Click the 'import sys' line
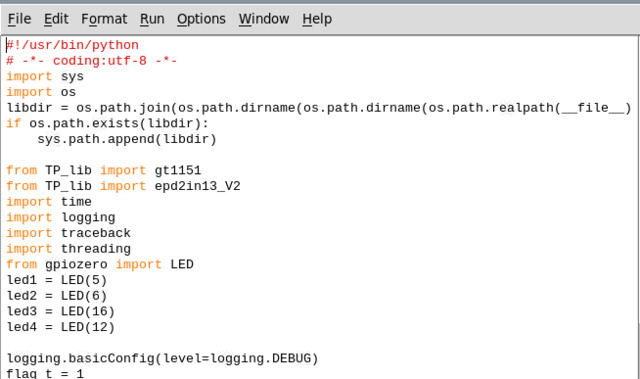 pyautogui.click(x=45, y=76)
